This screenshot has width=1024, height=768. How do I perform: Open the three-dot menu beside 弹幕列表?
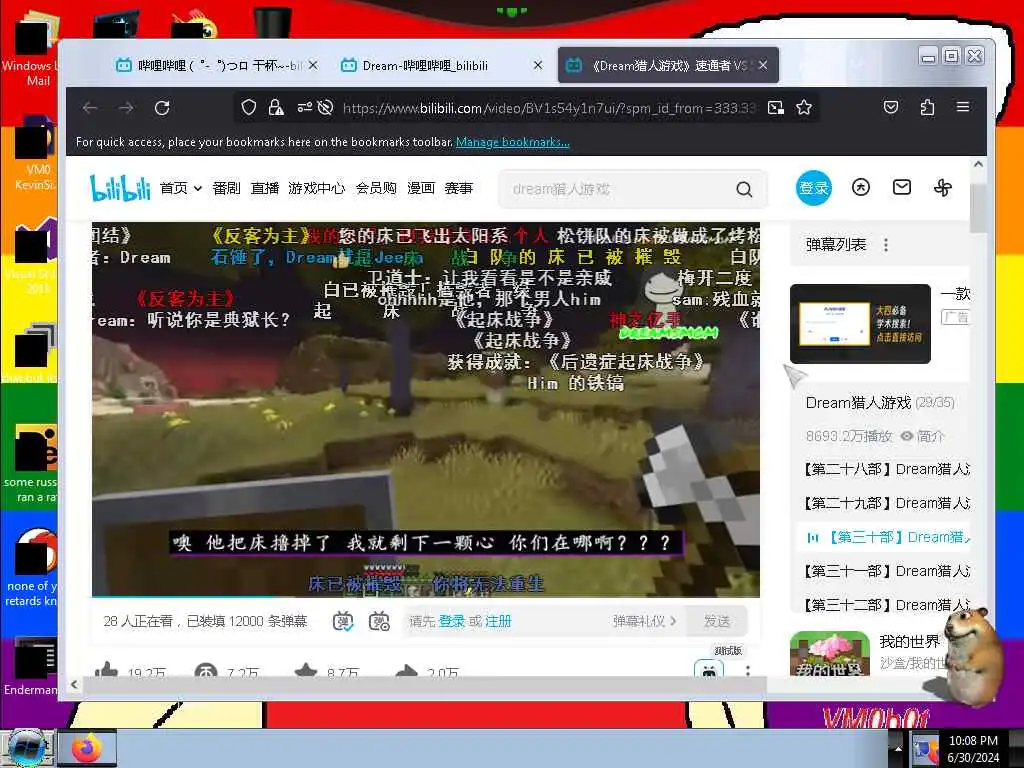tap(886, 245)
